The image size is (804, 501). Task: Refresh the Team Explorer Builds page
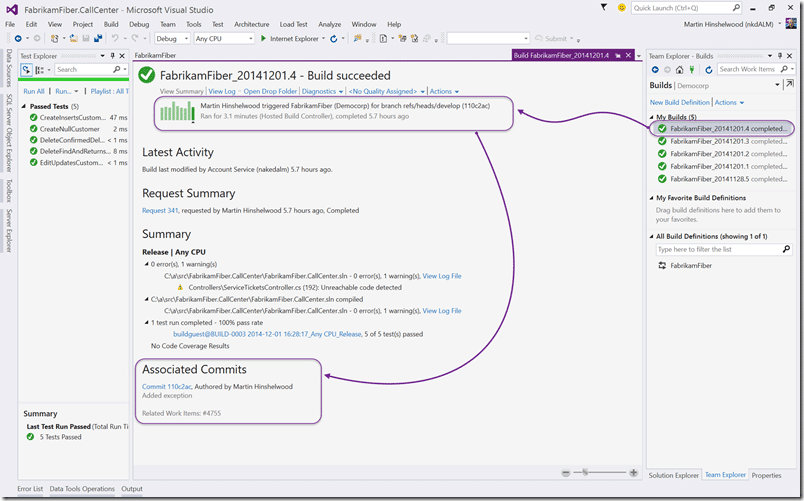pyautogui.click(x=709, y=70)
